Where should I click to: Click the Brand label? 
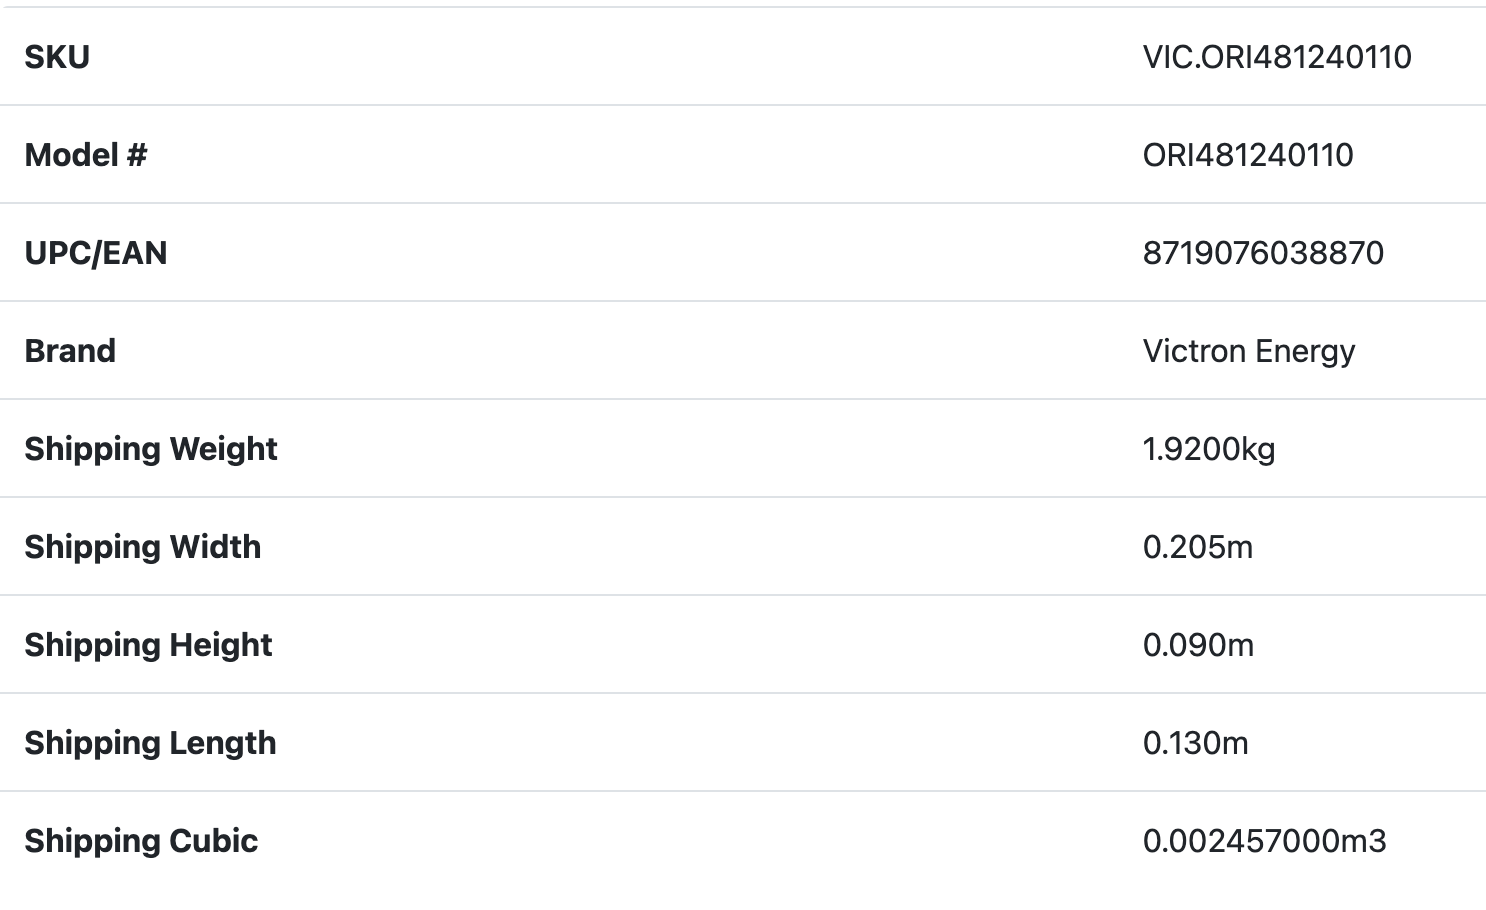point(70,351)
